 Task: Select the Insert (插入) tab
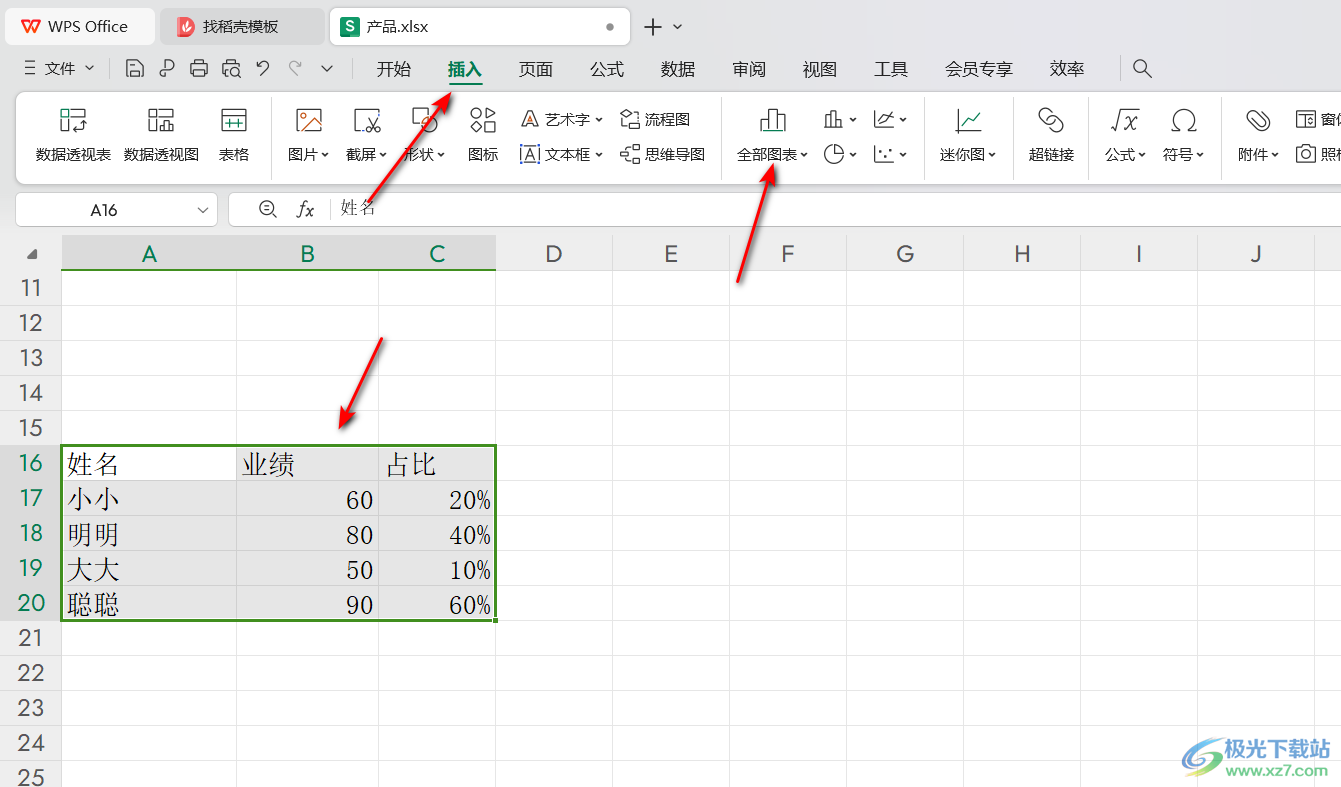coord(465,69)
